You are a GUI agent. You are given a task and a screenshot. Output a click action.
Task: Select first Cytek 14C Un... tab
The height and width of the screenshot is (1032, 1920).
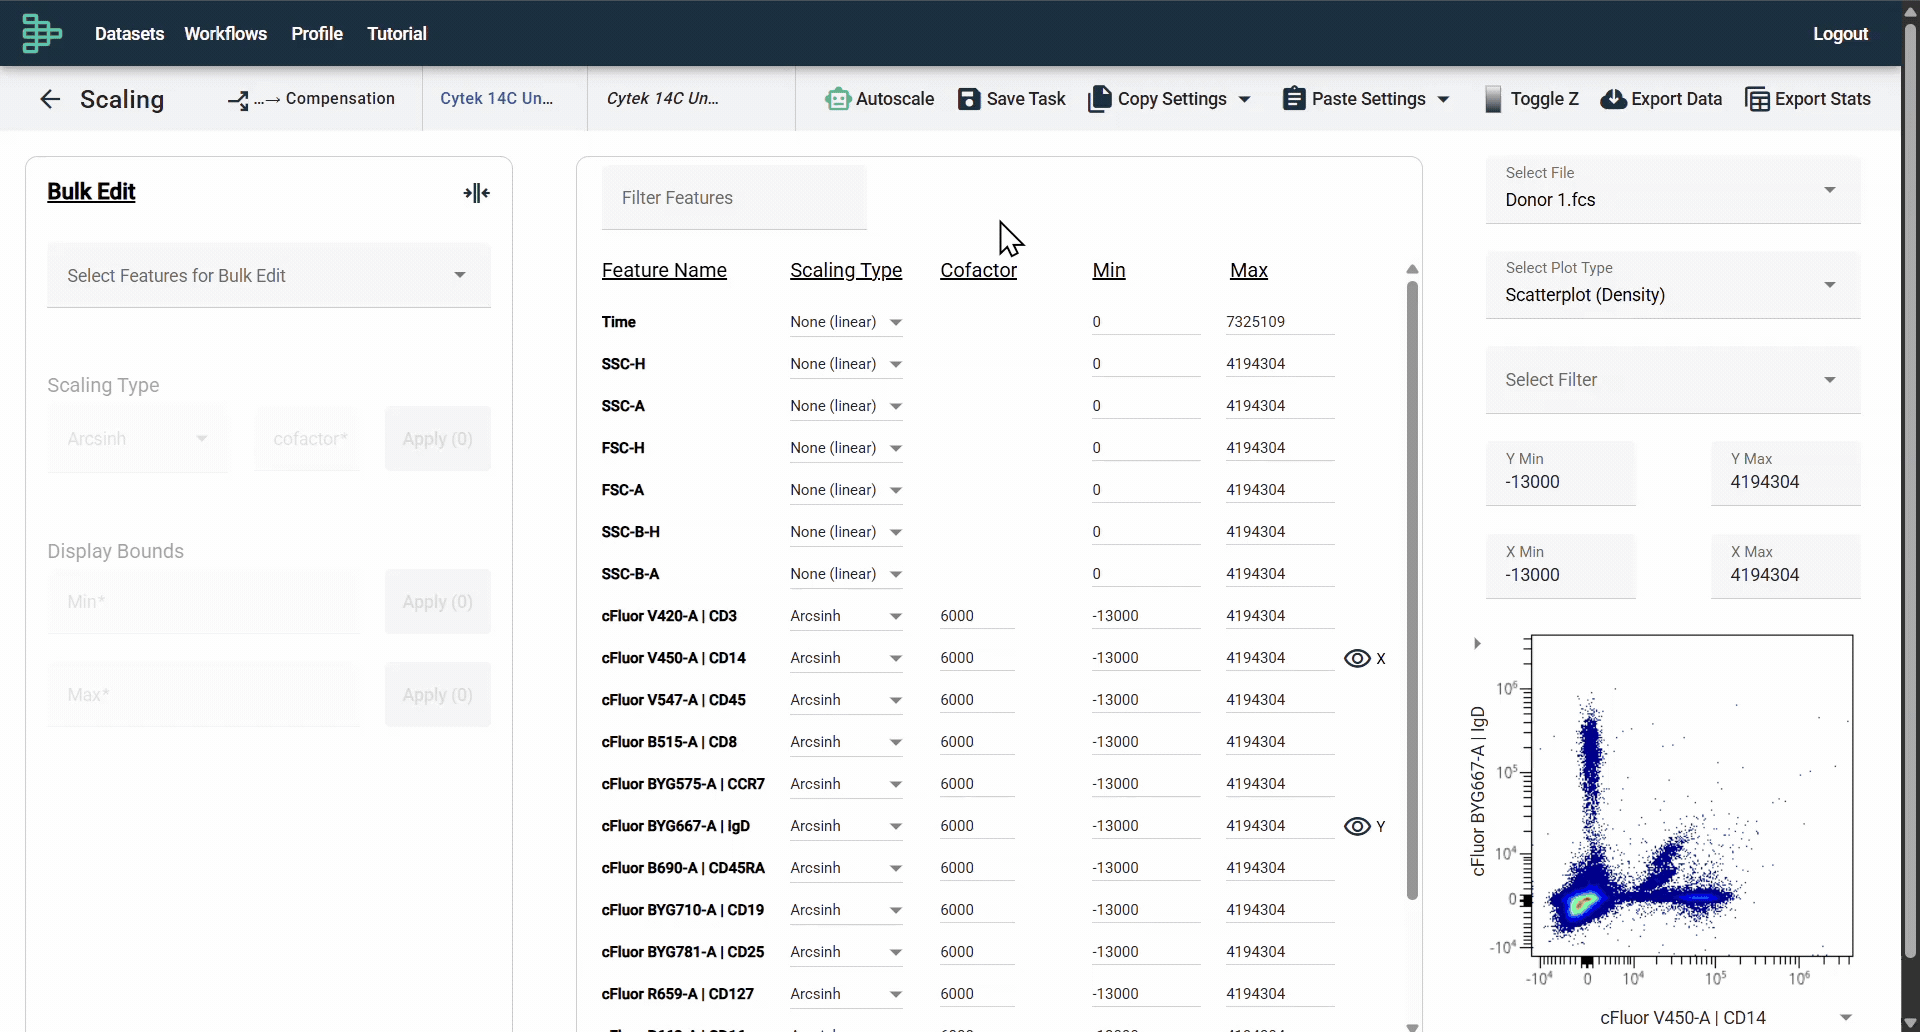coord(504,98)
